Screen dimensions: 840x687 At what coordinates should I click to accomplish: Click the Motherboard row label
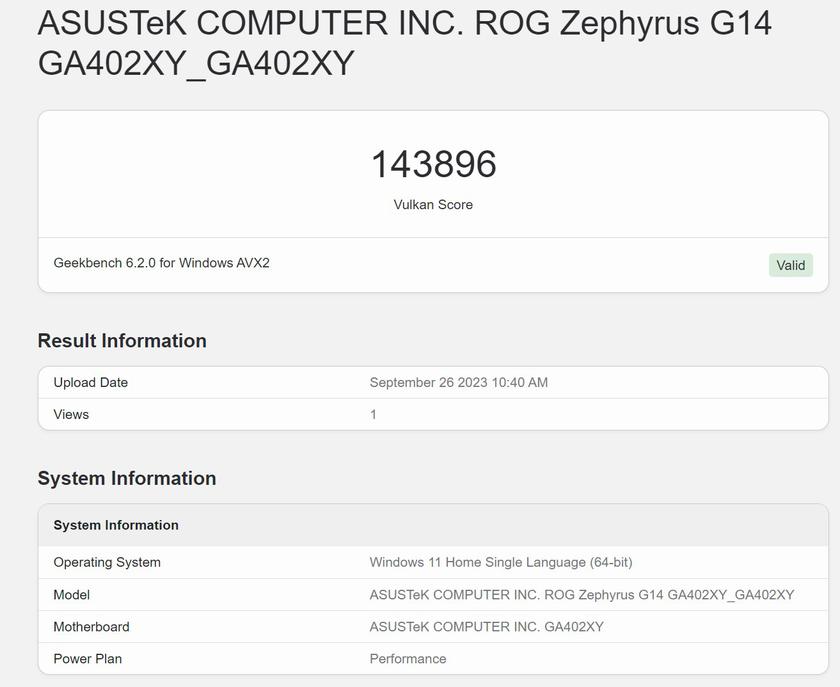pos(91,627)
